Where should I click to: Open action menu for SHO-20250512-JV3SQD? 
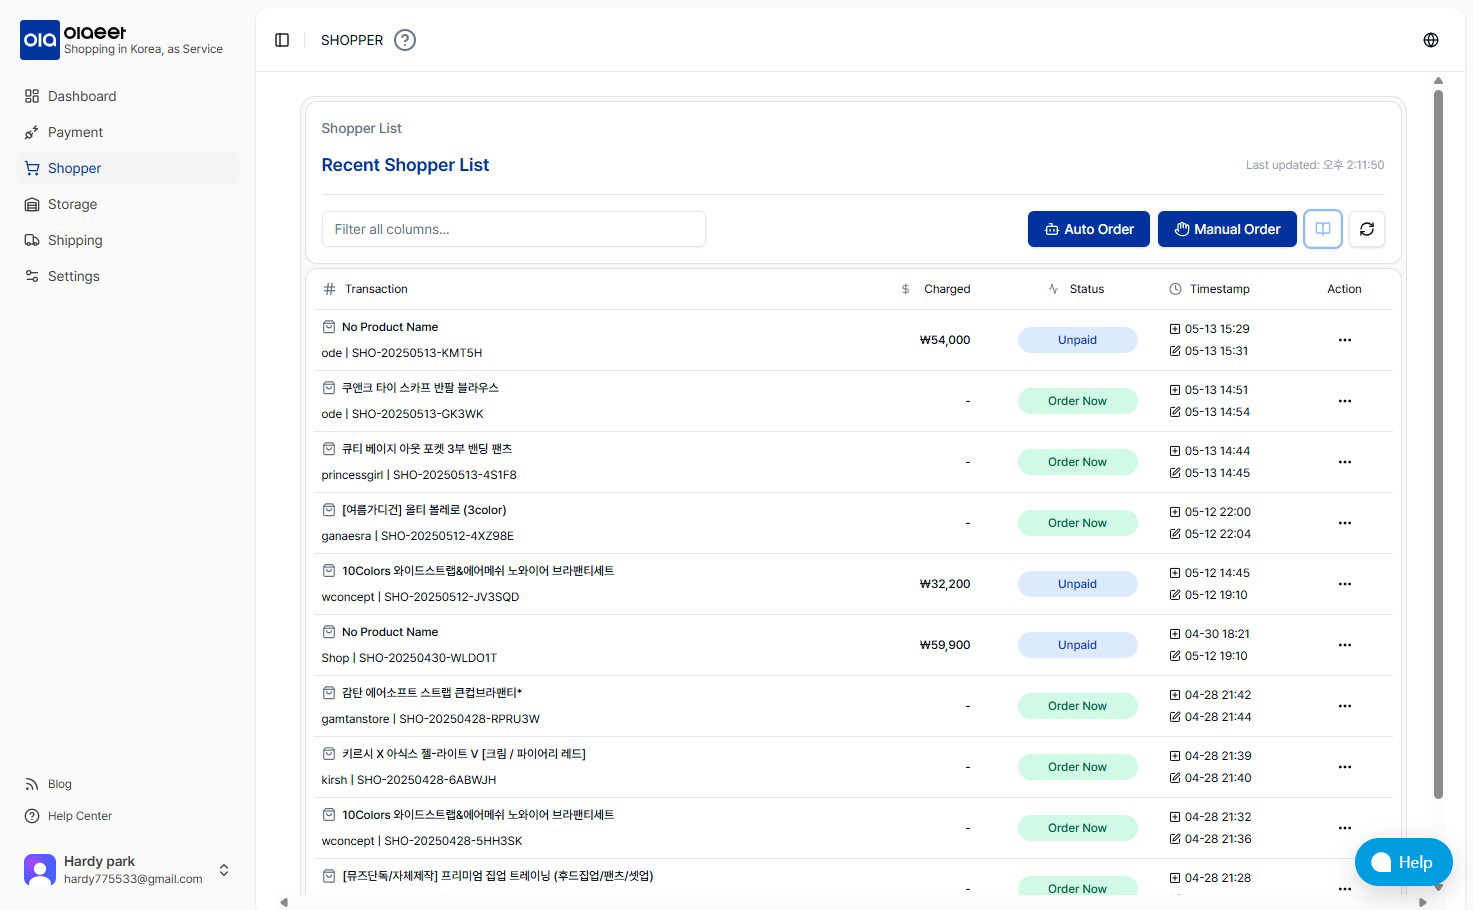click(1345, 584)
